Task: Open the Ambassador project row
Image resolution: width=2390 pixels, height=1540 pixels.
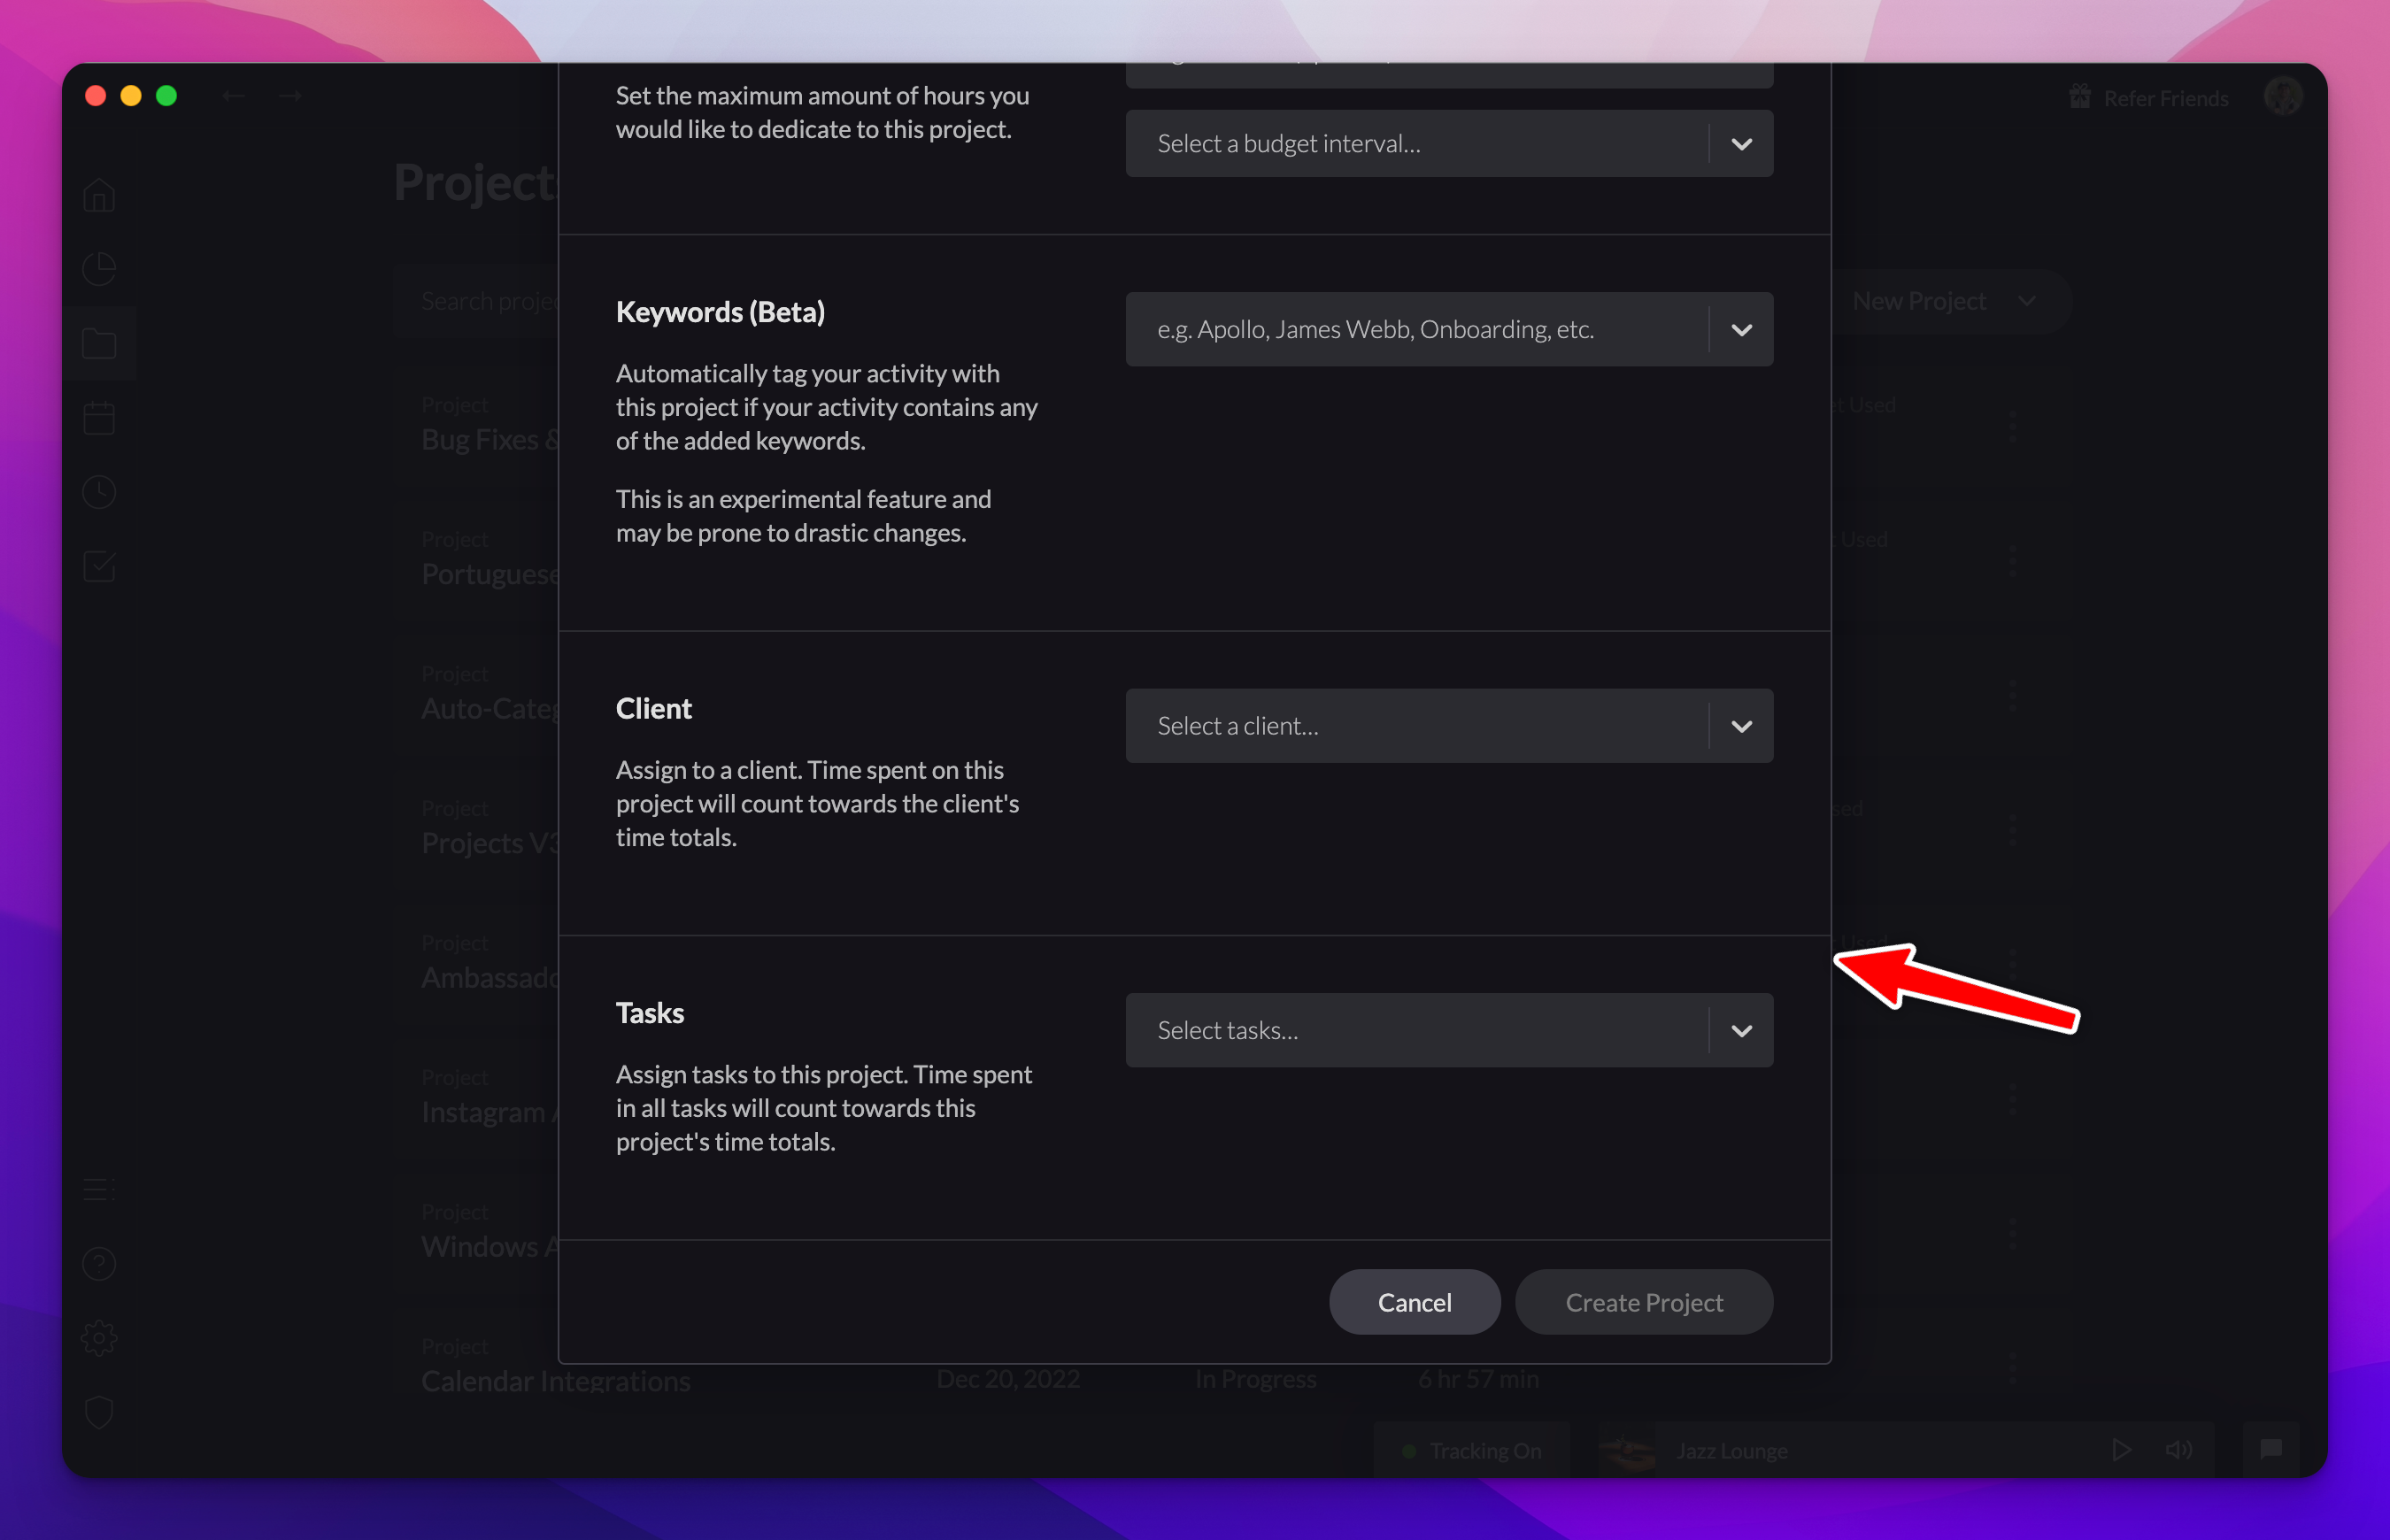Action: (489, 977)
